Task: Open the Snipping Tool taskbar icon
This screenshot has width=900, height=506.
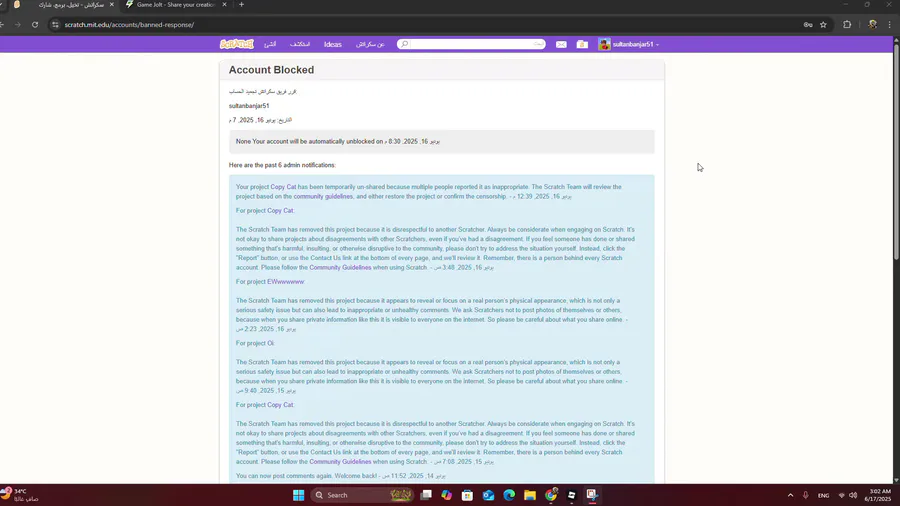Action: (592, 495)
